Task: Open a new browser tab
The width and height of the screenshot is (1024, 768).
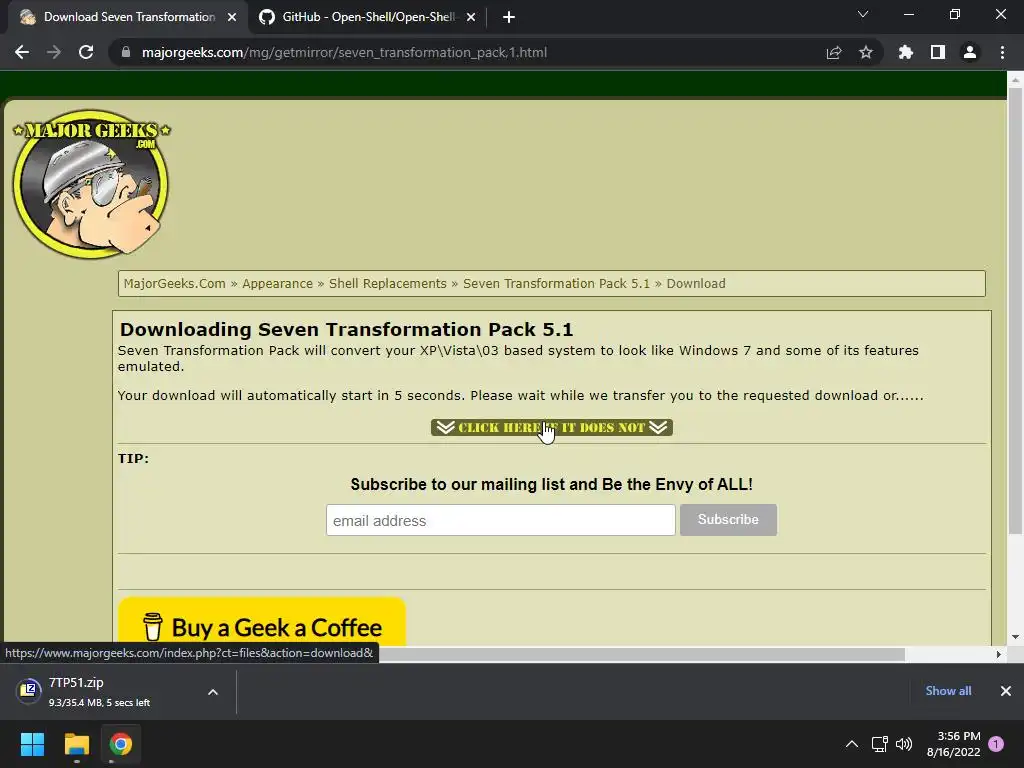Action: (x=509, y=17)
